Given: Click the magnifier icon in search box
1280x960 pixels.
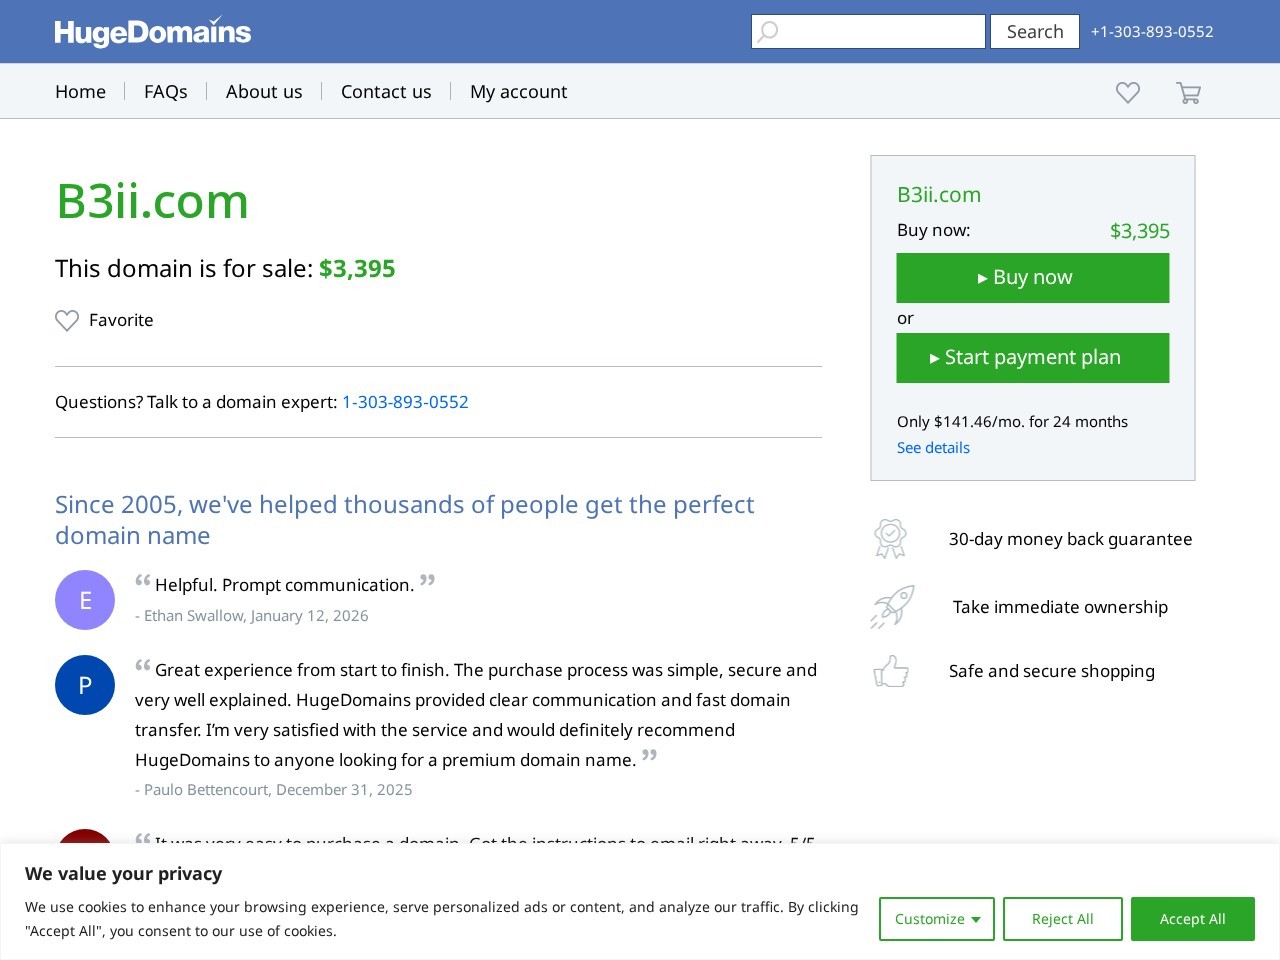Looking at the screenshot, I should point(768,32).
